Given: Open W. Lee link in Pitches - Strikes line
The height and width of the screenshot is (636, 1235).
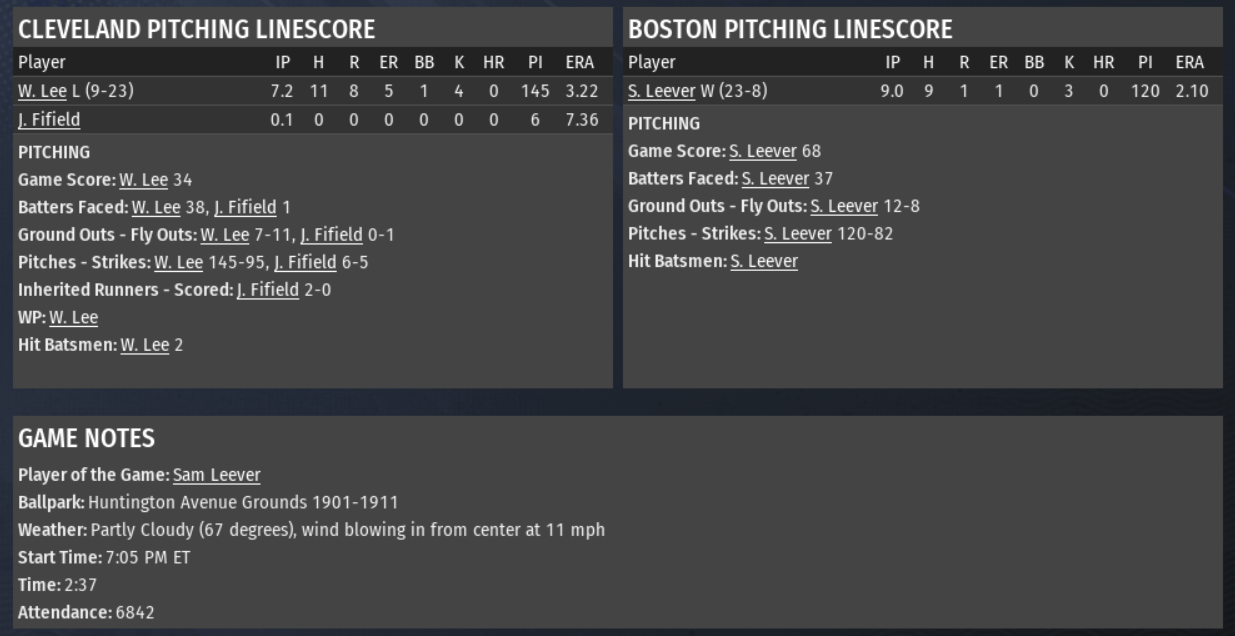Looking at the screenshot, I should [178, 263].
